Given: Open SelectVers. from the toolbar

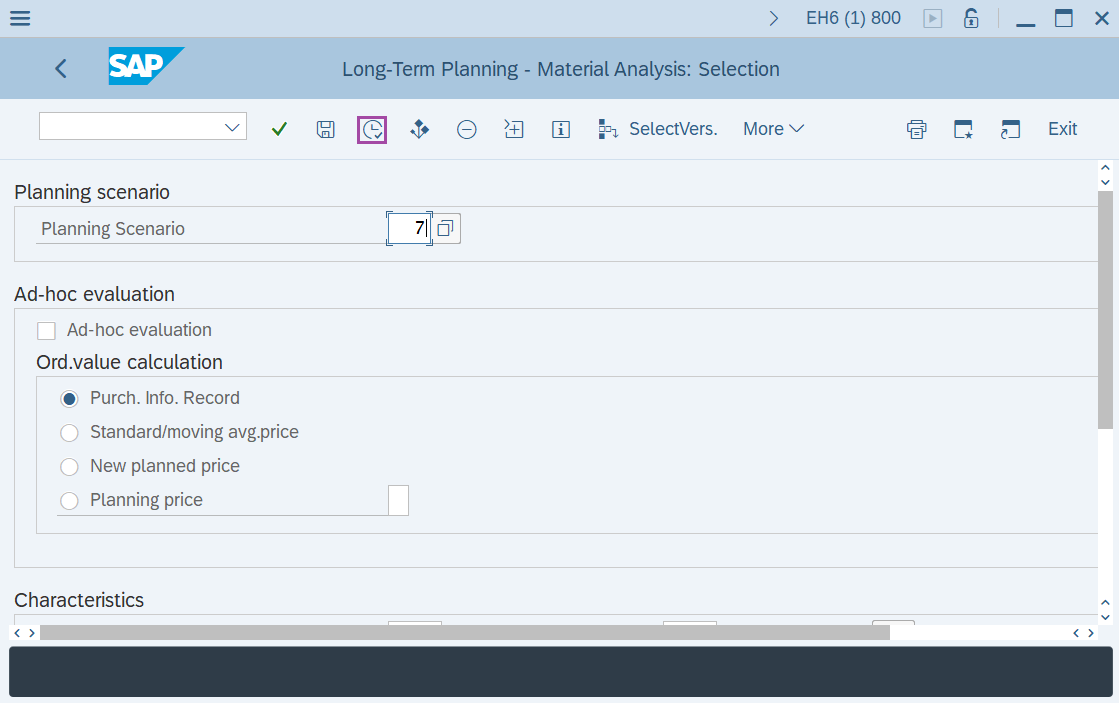Looking at the screenshot, I should coord(658,129).
